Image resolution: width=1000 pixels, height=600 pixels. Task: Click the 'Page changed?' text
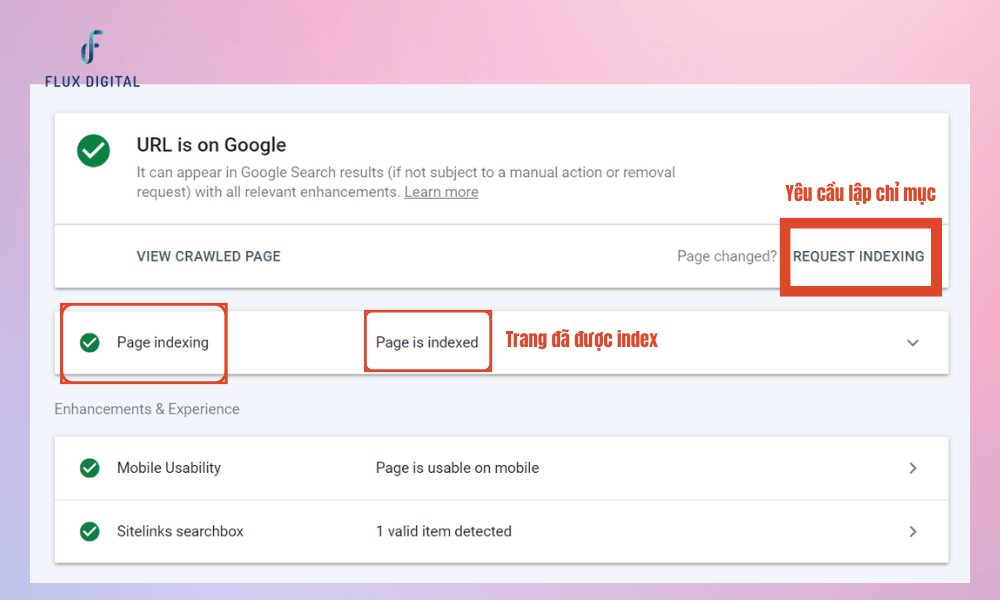[727, 256]
